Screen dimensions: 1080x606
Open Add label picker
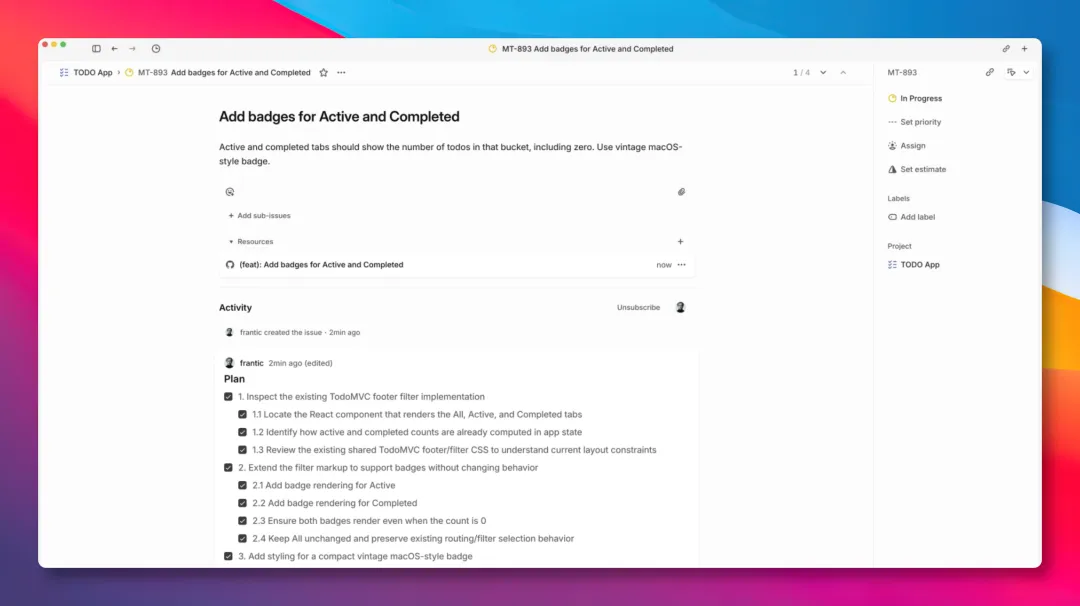tap(911, 217)
